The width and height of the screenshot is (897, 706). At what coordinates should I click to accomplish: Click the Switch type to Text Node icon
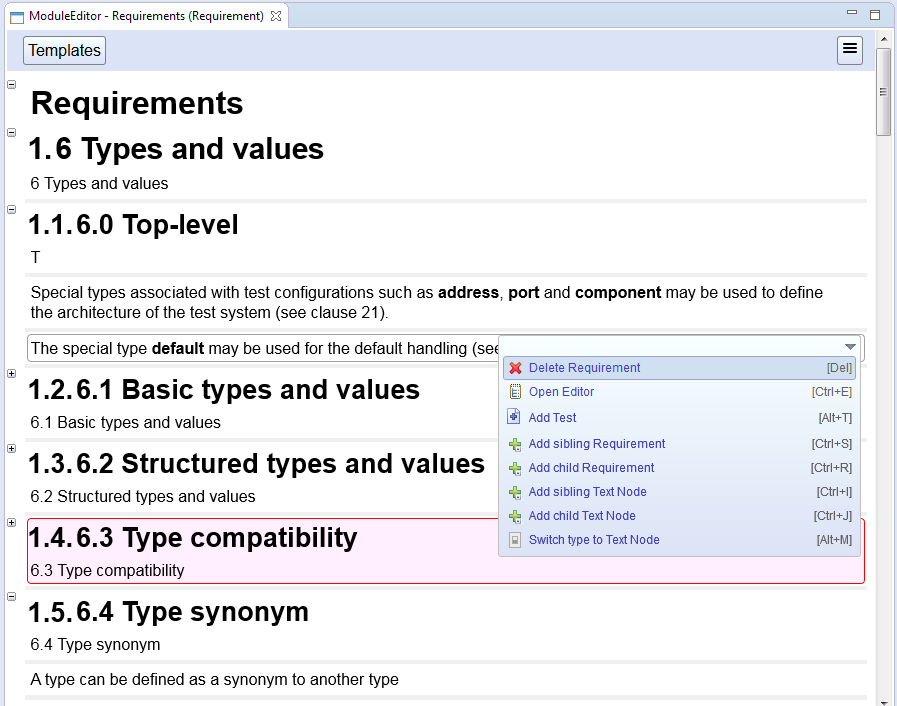(x=515, y=540)
